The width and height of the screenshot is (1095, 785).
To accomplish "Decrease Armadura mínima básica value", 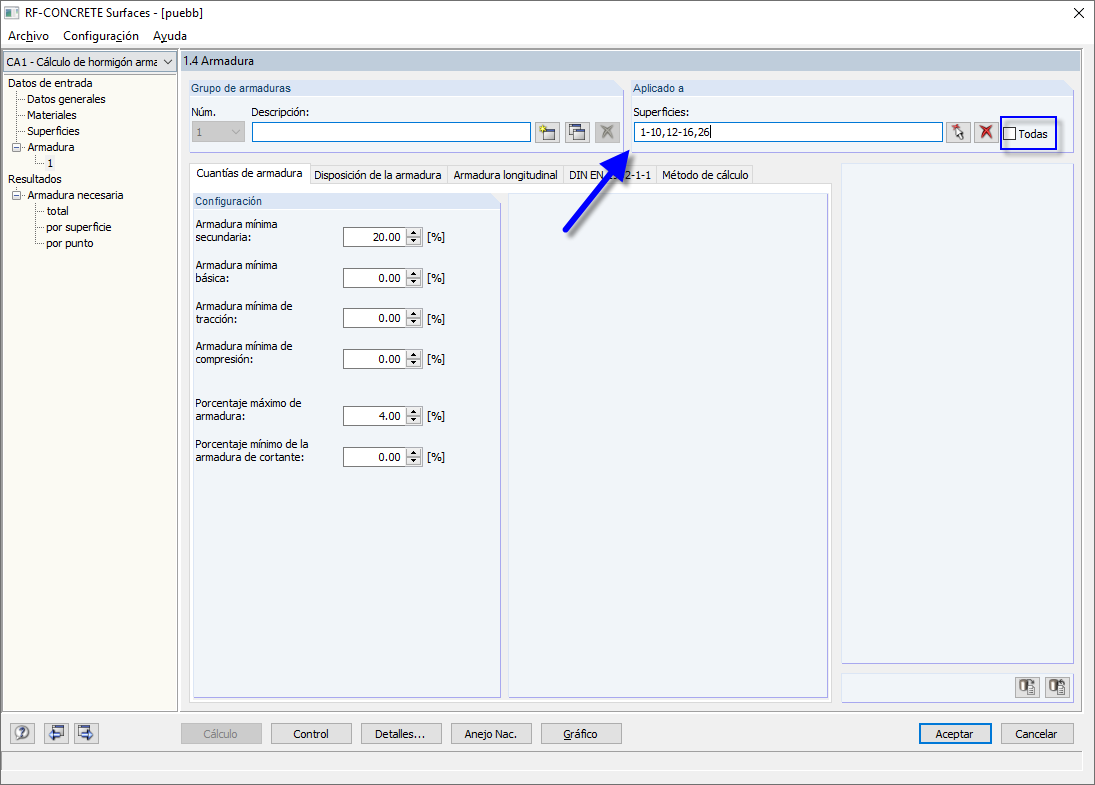I will [414, 282].
